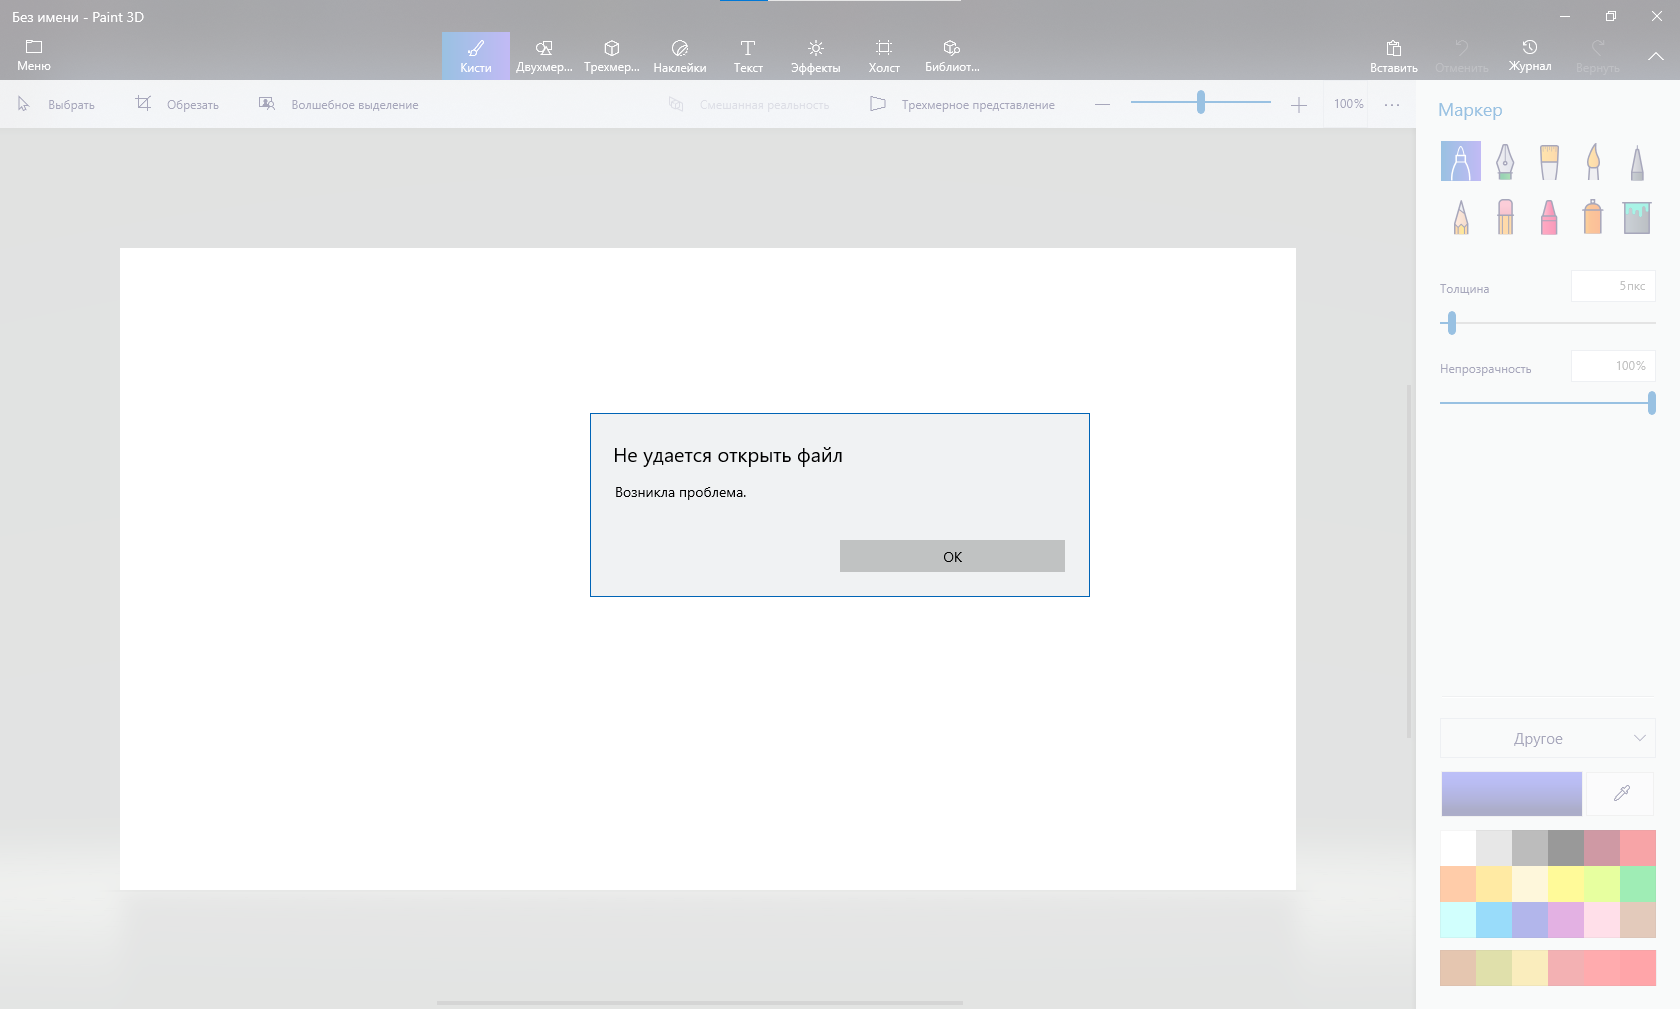
Task: Choose the tan skin-tone swatch in bottom row
Action: tap(1458, 968)
